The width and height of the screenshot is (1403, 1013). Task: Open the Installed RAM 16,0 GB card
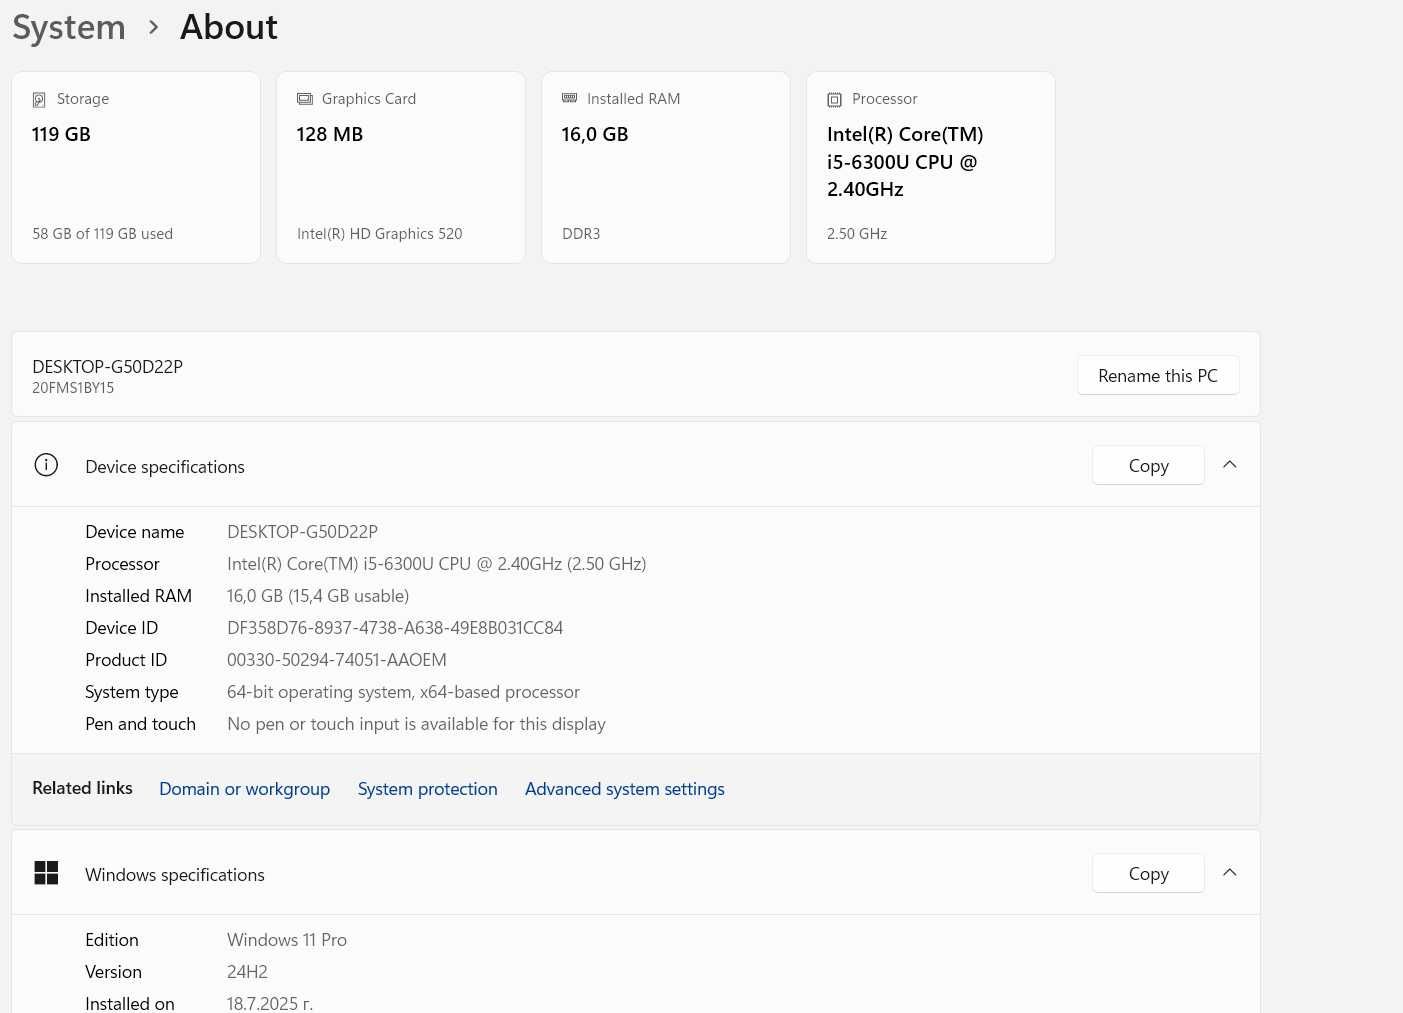pyautogui.click(x=666, y=167)
